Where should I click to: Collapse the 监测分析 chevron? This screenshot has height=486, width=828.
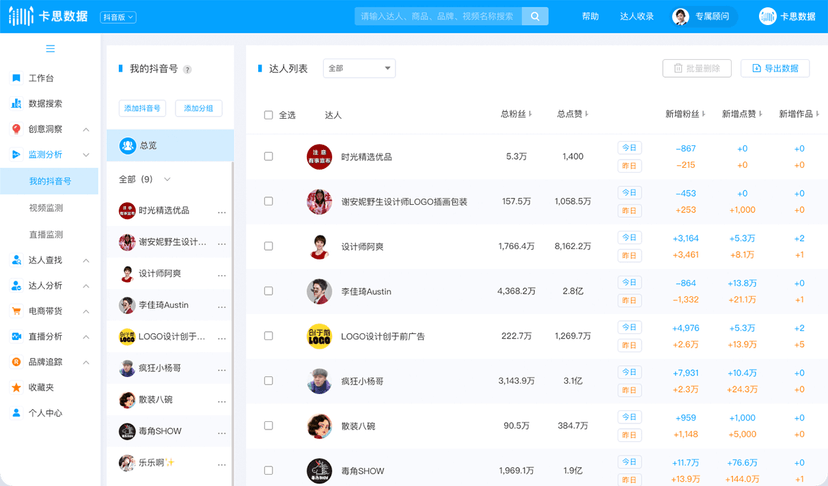pyautogui.click(x=86, y=155)
